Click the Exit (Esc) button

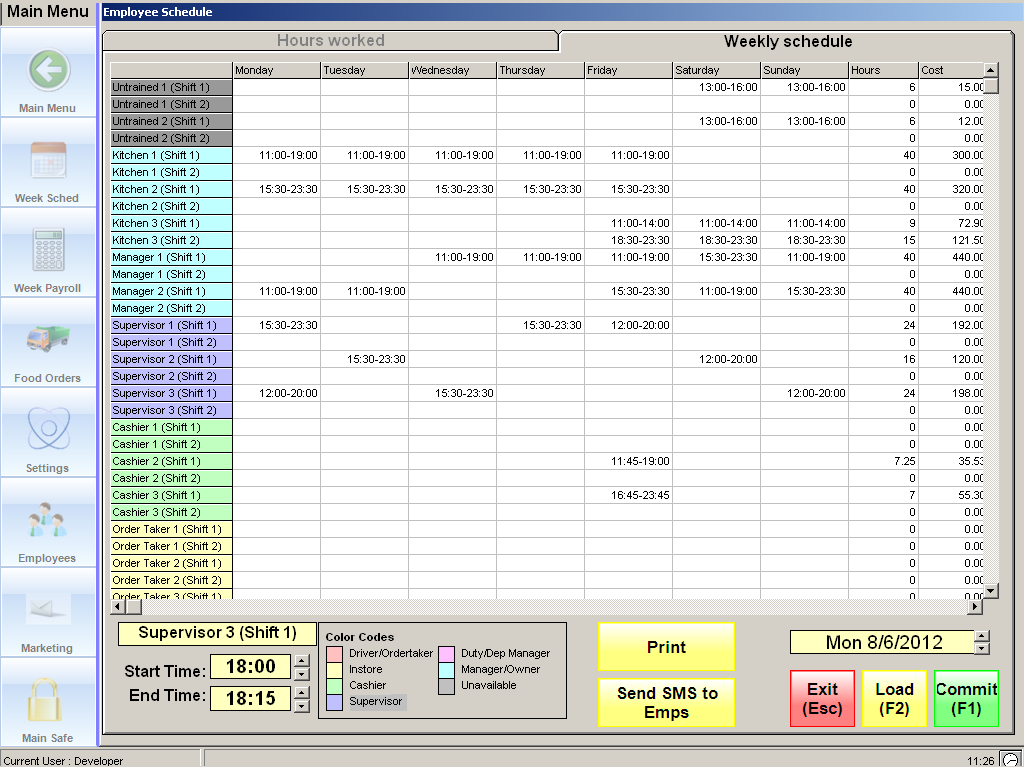[822, 698]
